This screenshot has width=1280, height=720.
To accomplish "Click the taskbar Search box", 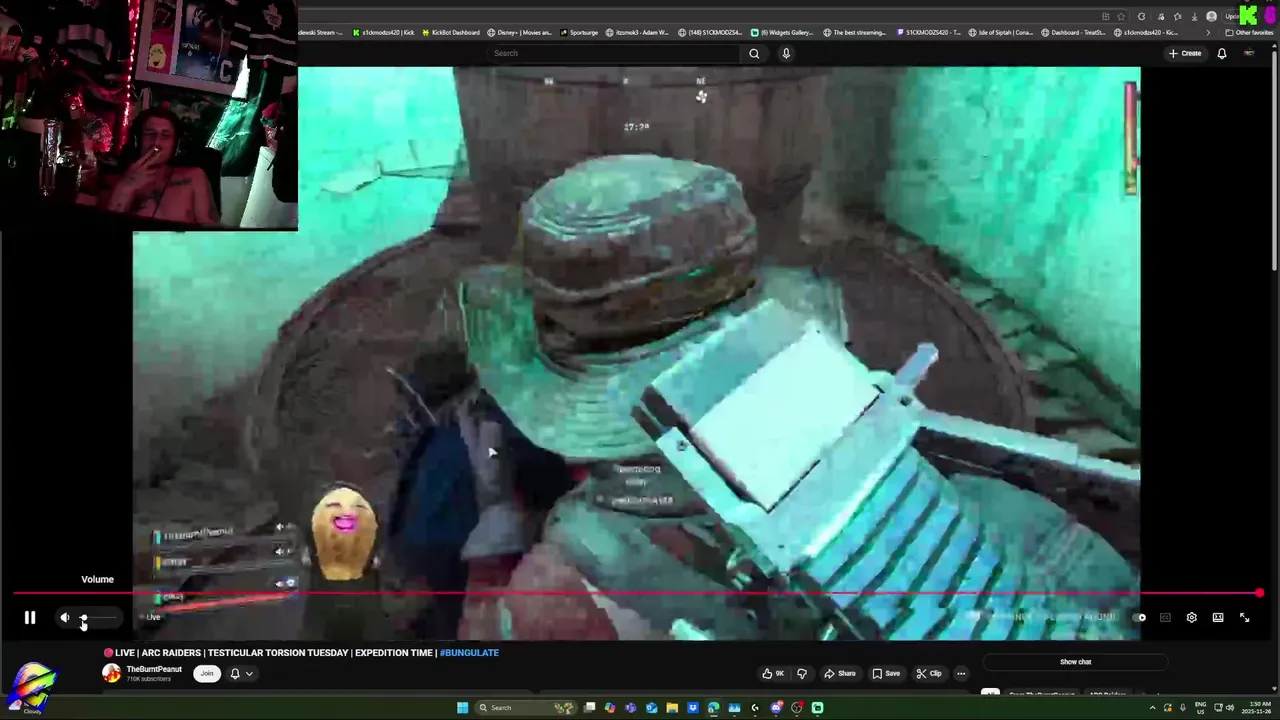I will [x=525, y=708].
